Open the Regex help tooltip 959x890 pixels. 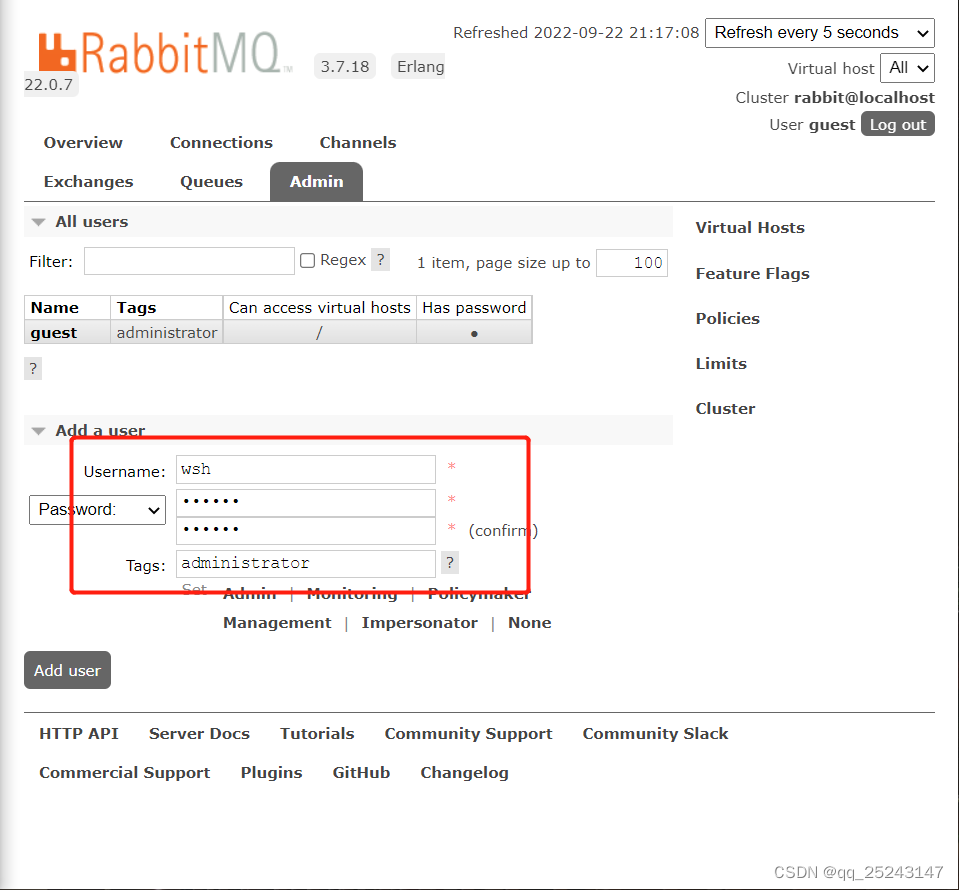(x=380, y=259)
